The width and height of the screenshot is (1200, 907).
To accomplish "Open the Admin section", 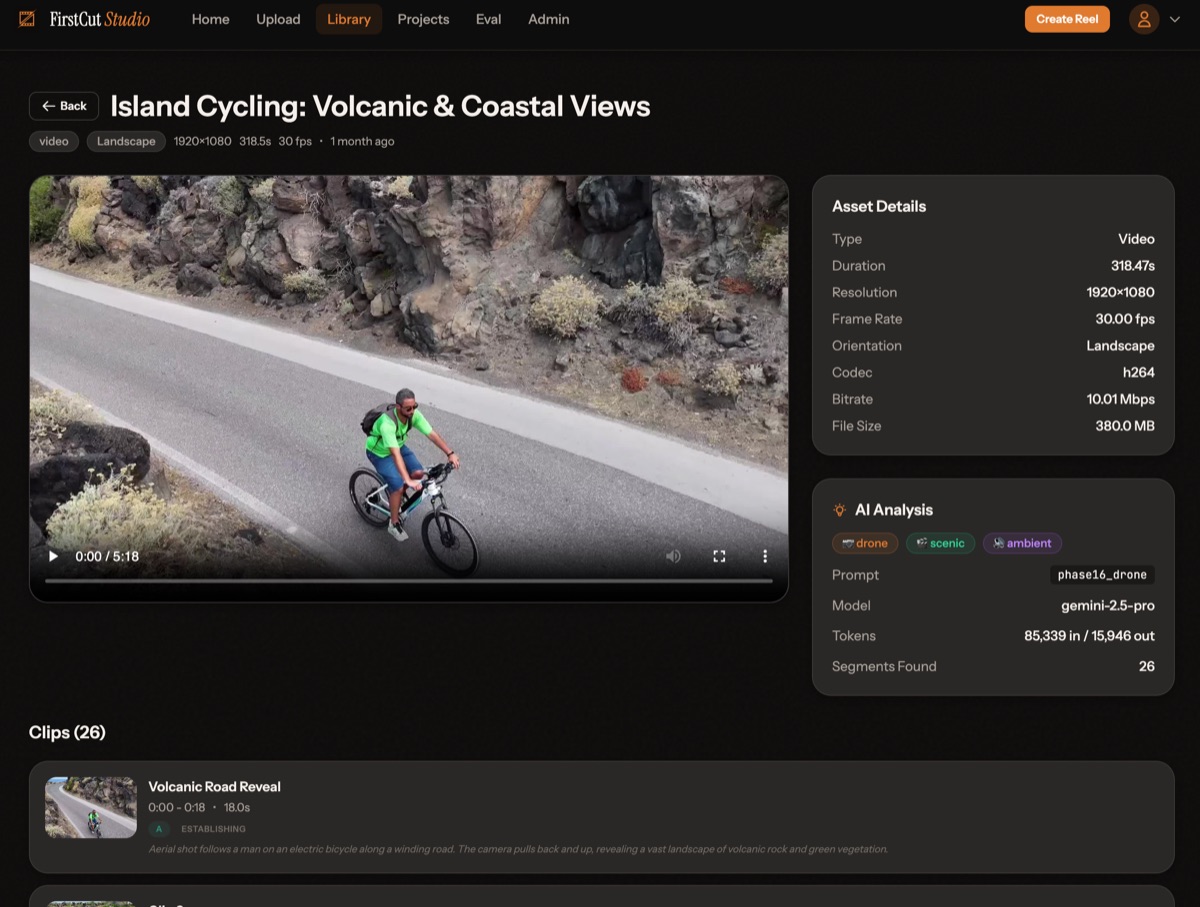I will pyautogui.click(x=548, y=19).
